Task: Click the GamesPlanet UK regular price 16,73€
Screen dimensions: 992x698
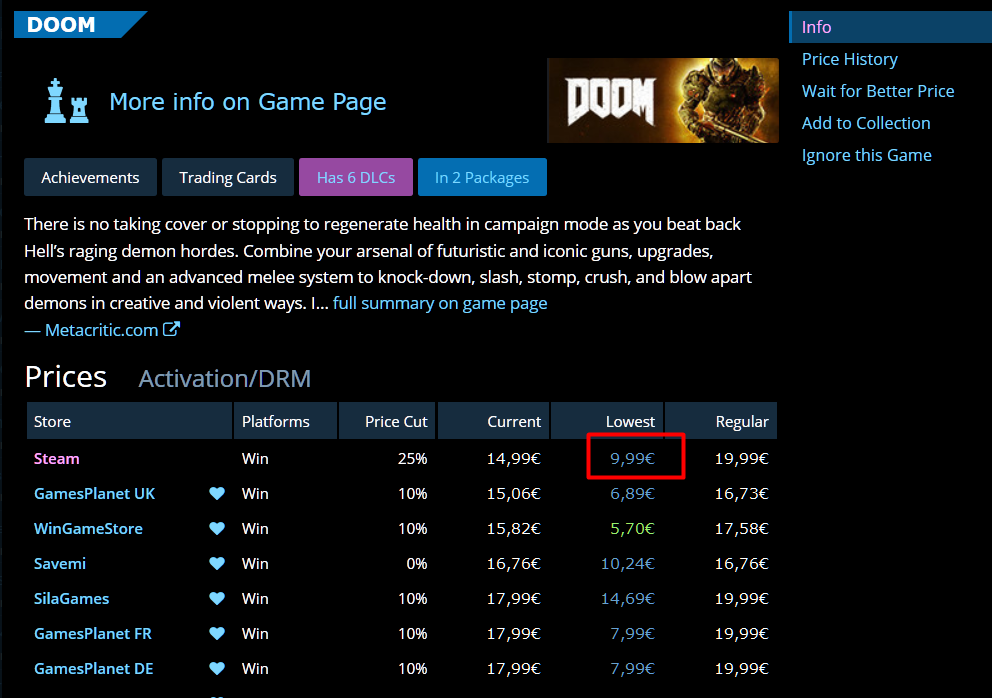Action: tap(741, 494)
